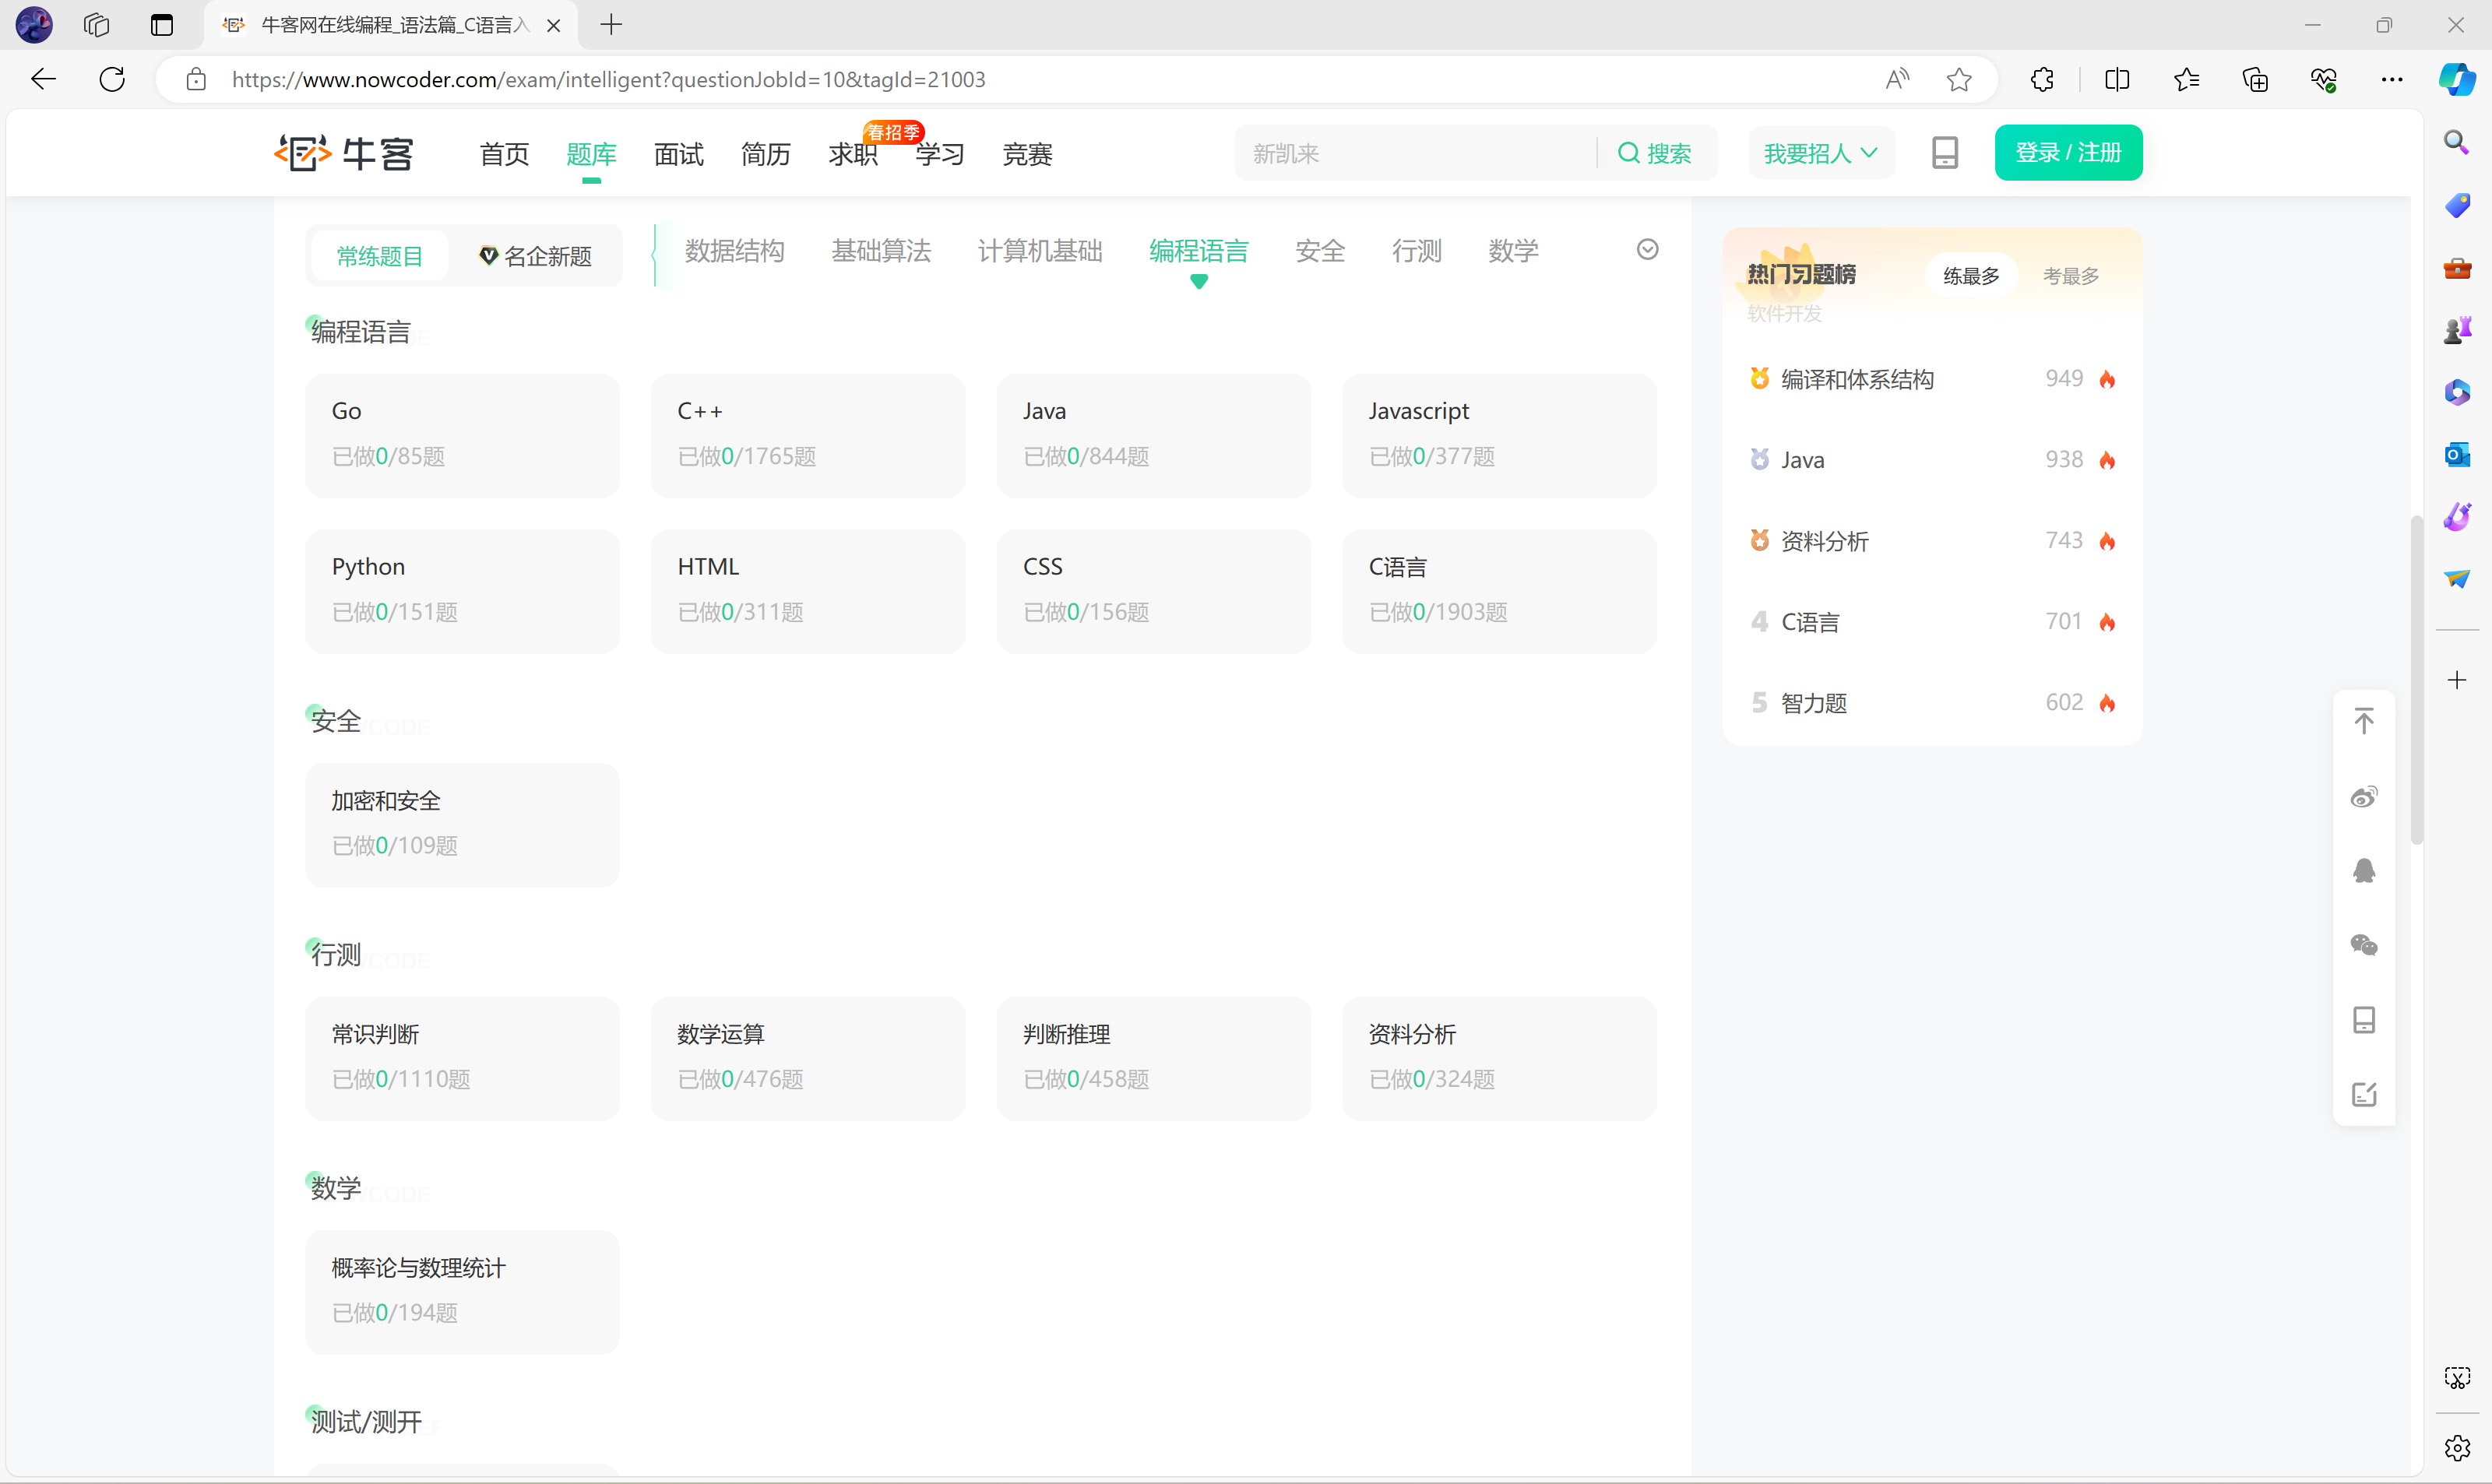Open the QQ share icon
The width and height of the screenshot is (2492, 1484).
(2363, 870)
